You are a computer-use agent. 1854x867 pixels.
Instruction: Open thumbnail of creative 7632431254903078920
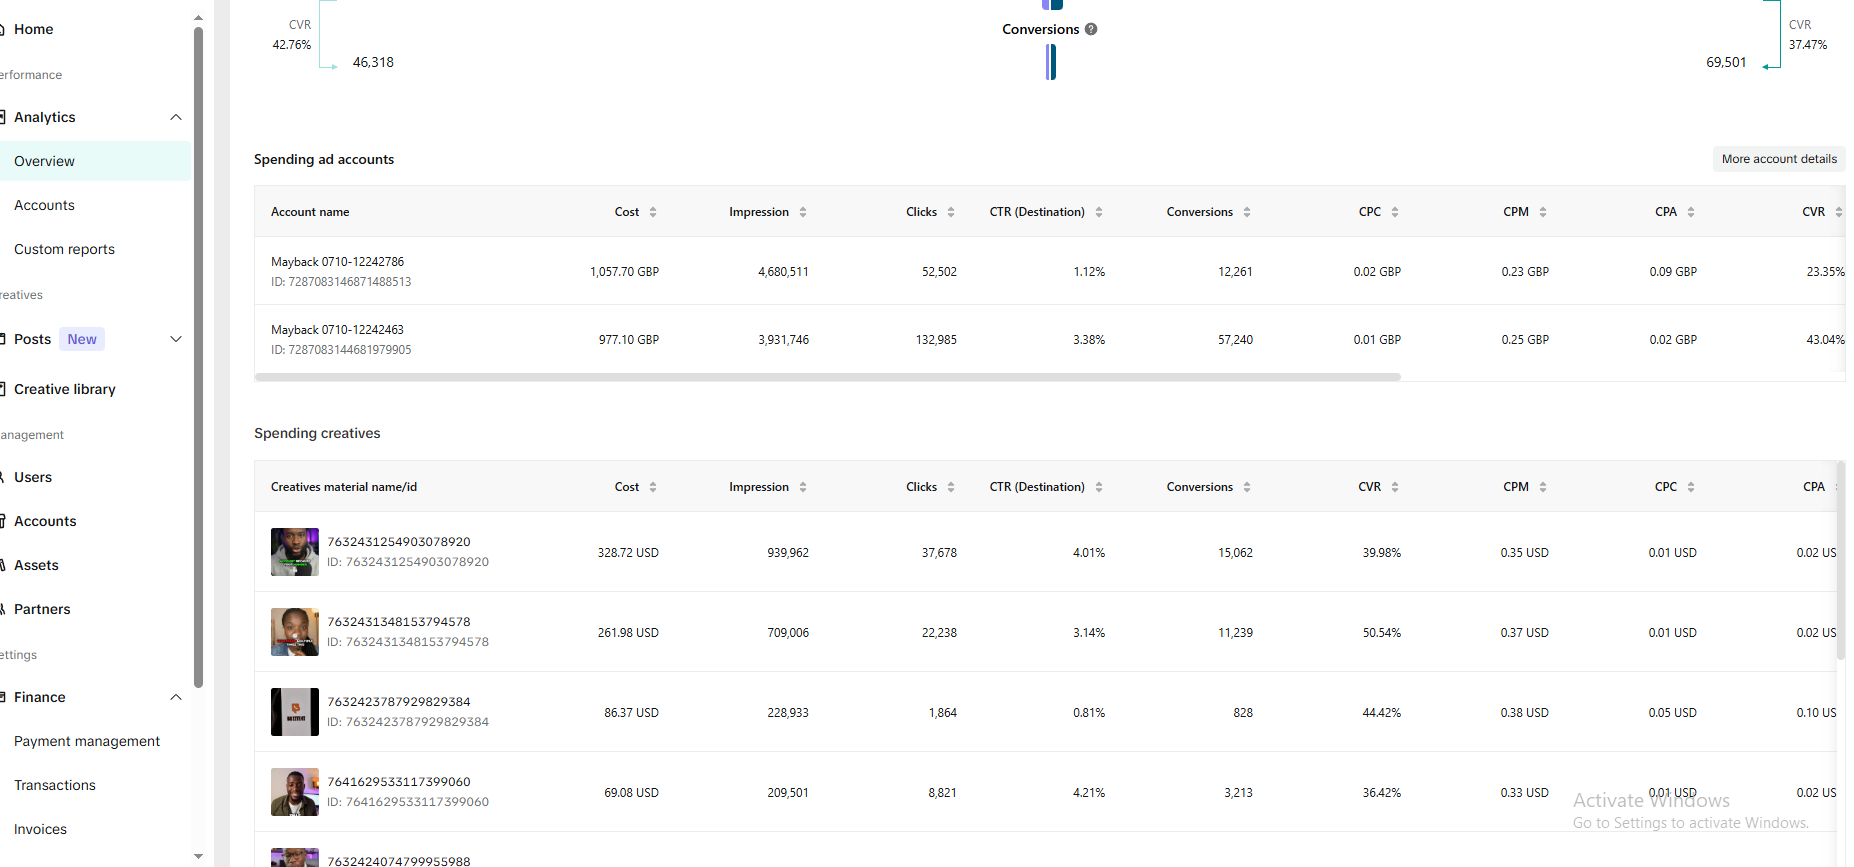coord(295,552)
